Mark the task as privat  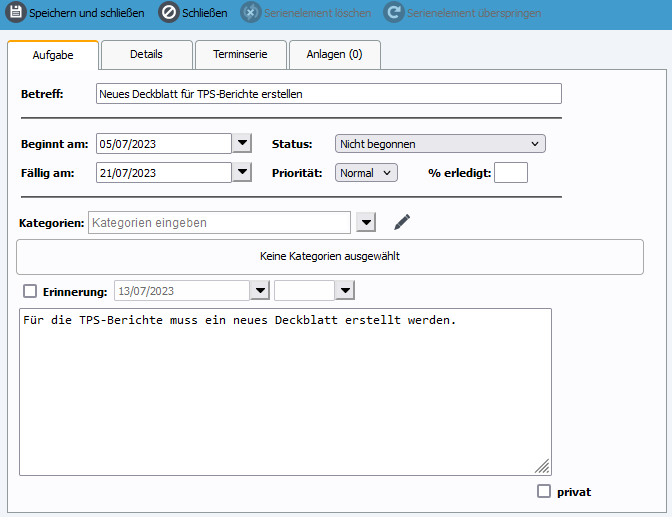click(544, 491)
